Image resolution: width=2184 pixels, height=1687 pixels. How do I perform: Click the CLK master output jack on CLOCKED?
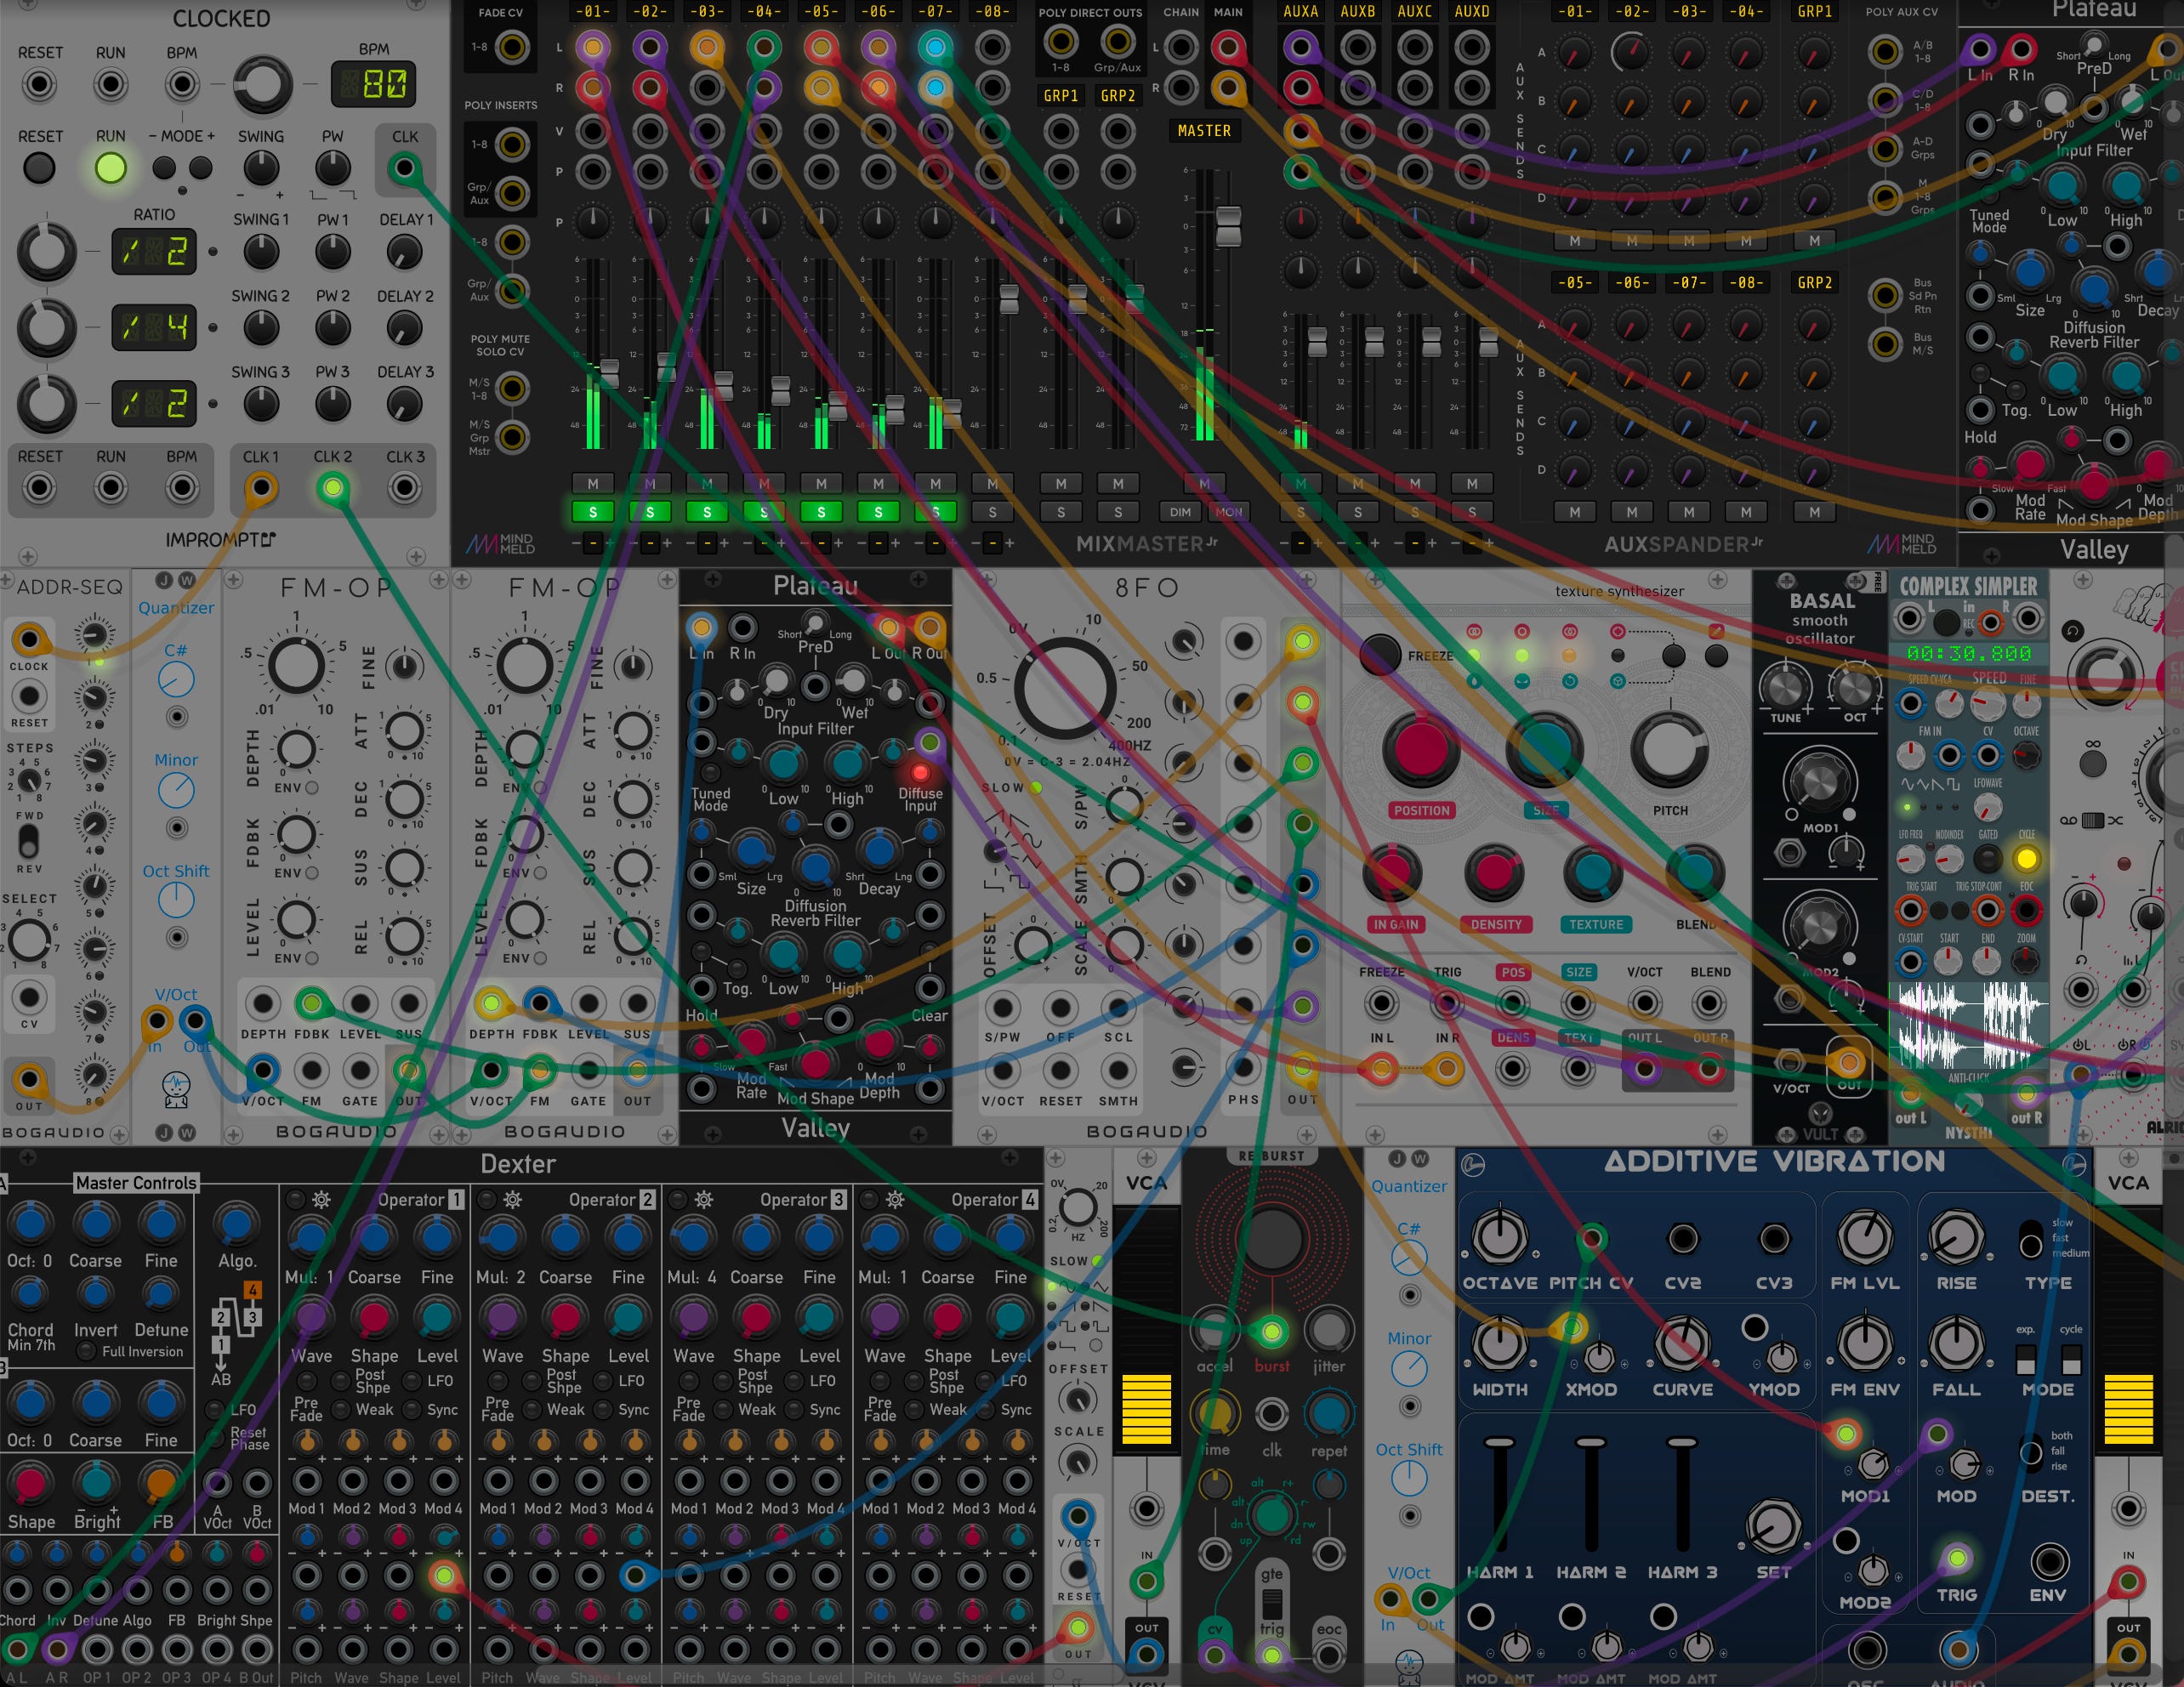[405, 167]
